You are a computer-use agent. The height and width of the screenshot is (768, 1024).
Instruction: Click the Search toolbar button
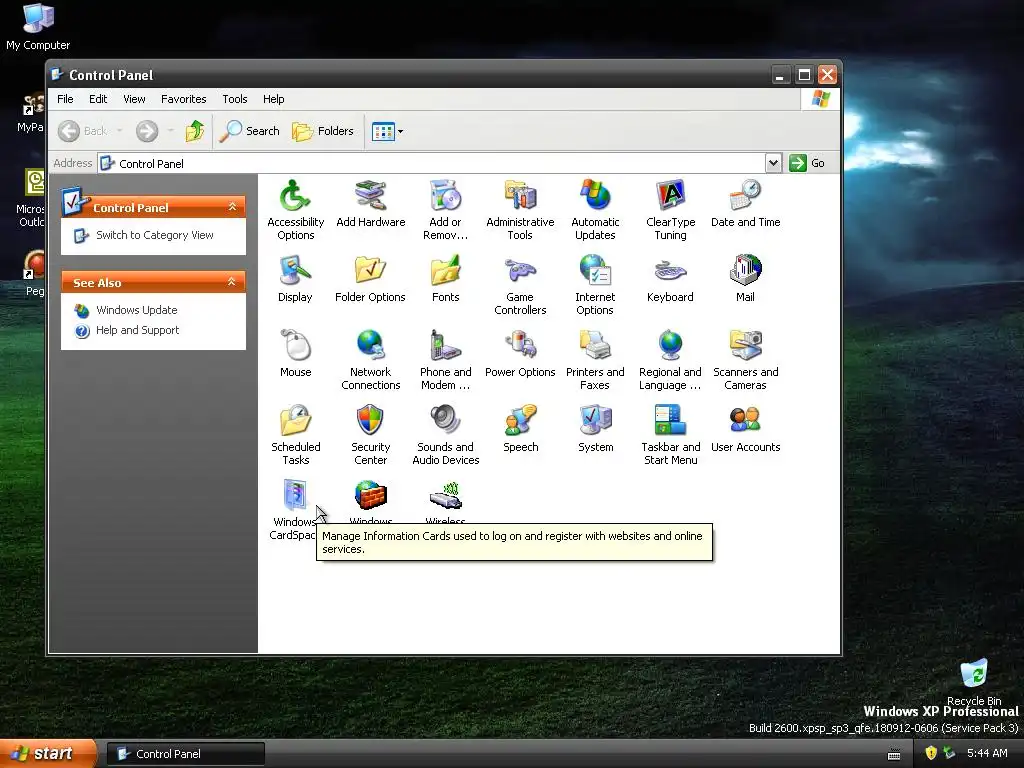coord(249,131)
